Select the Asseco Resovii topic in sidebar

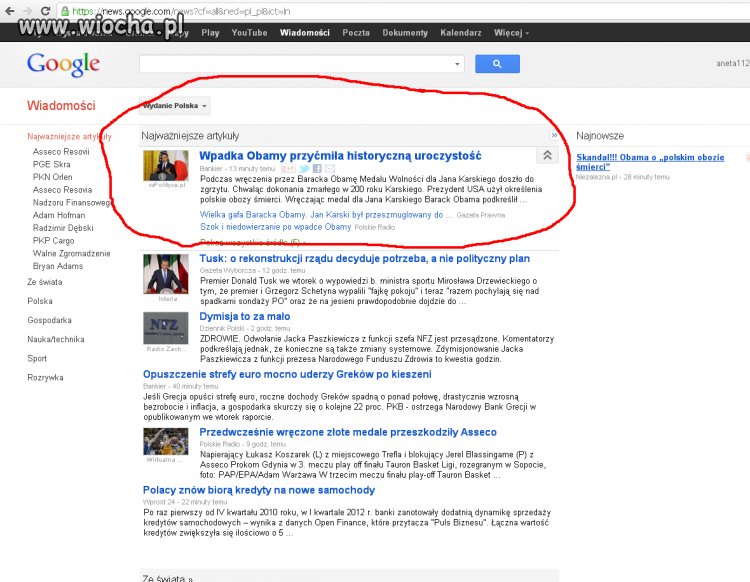coord(61,152)
